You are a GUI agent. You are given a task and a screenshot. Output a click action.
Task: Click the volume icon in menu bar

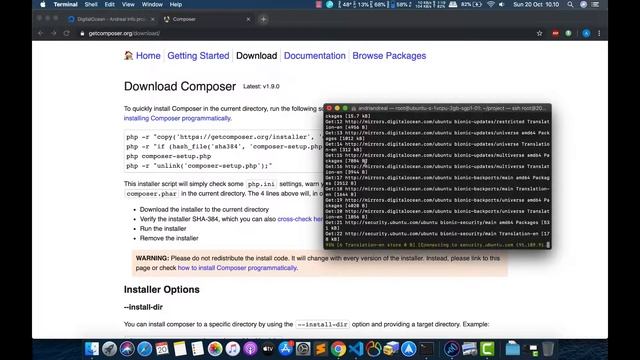tap(502, 4)
